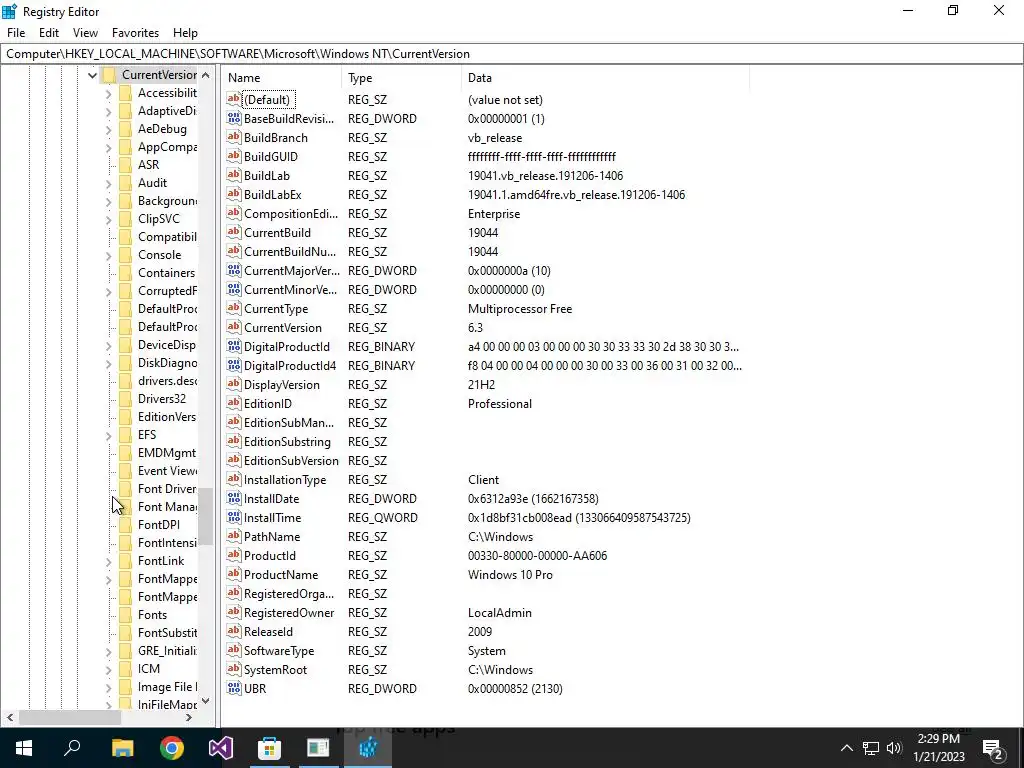Click the Data column header
This screenshot has width=1024, height=768.
(x=605, y=78)
